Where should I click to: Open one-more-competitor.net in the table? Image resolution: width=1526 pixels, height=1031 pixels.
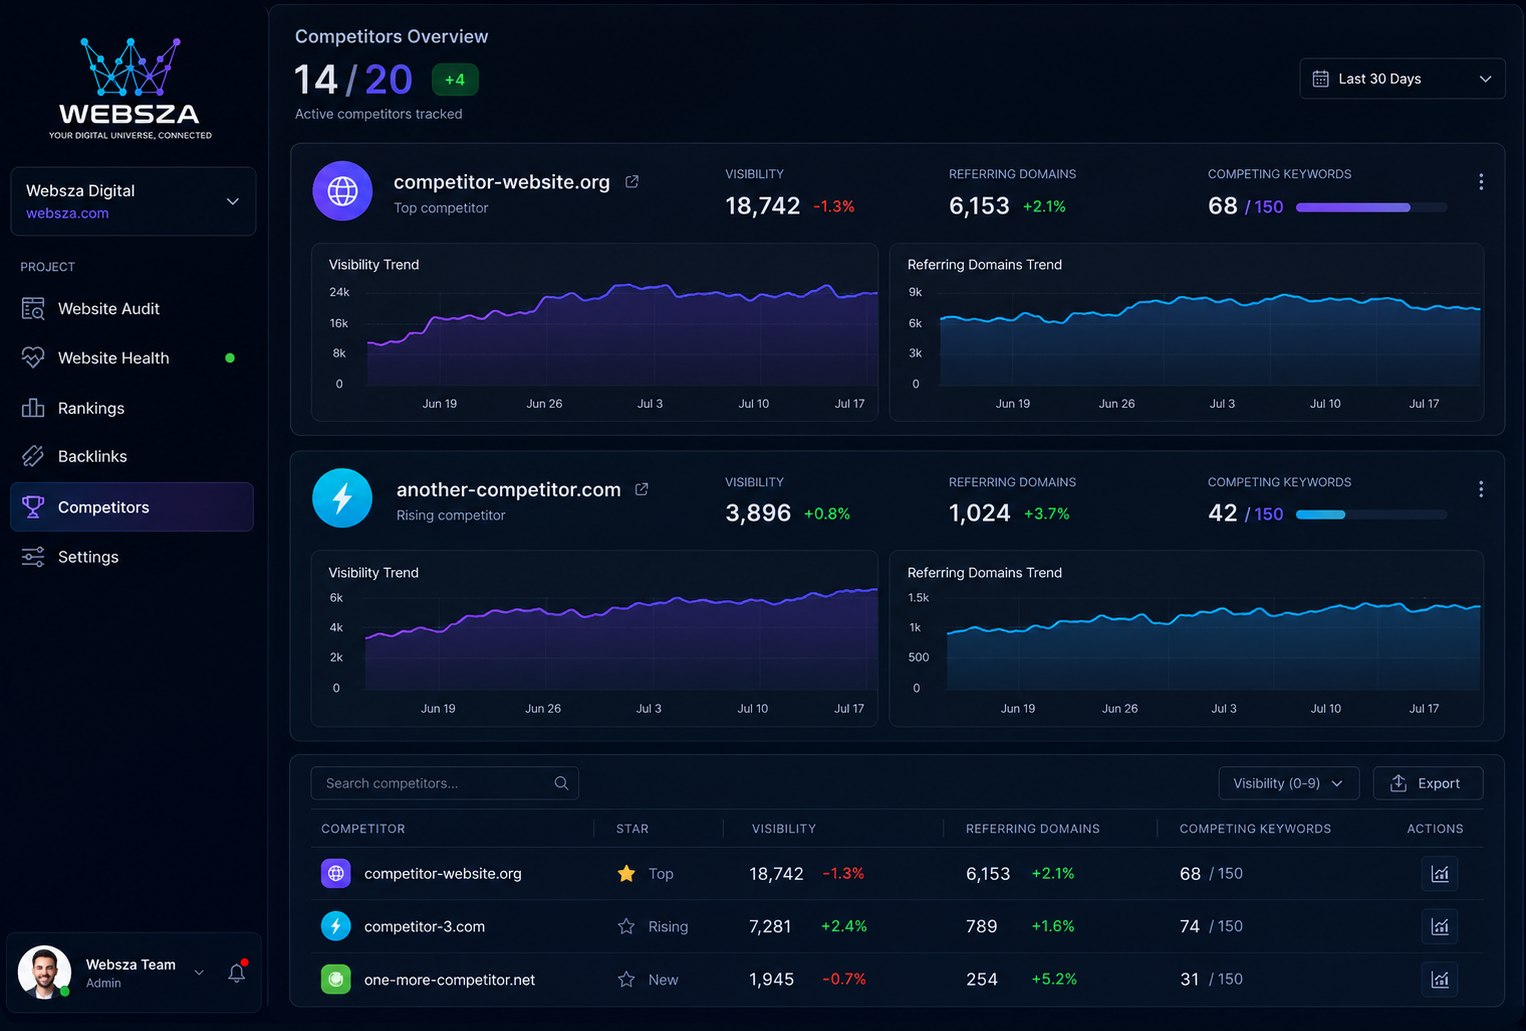tap(450, 979)
